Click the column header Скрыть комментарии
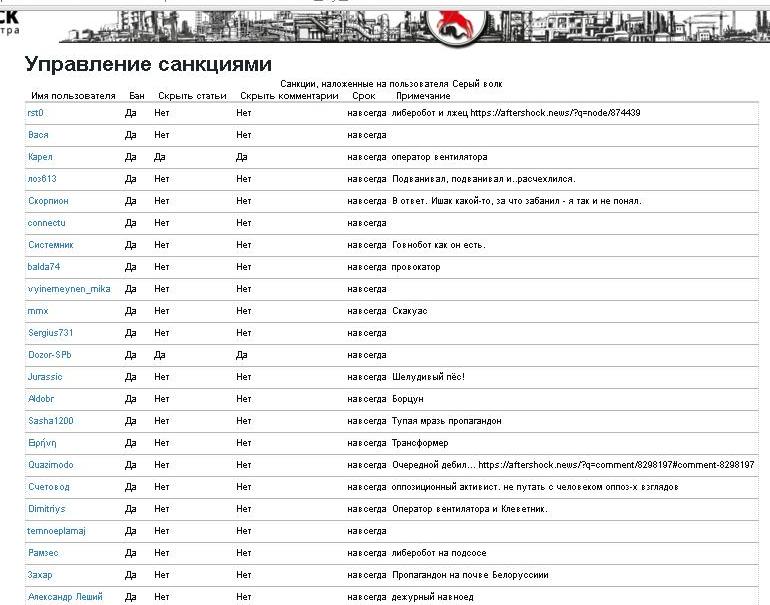Viewport: 770px width, 605px height. click(289, 96)
